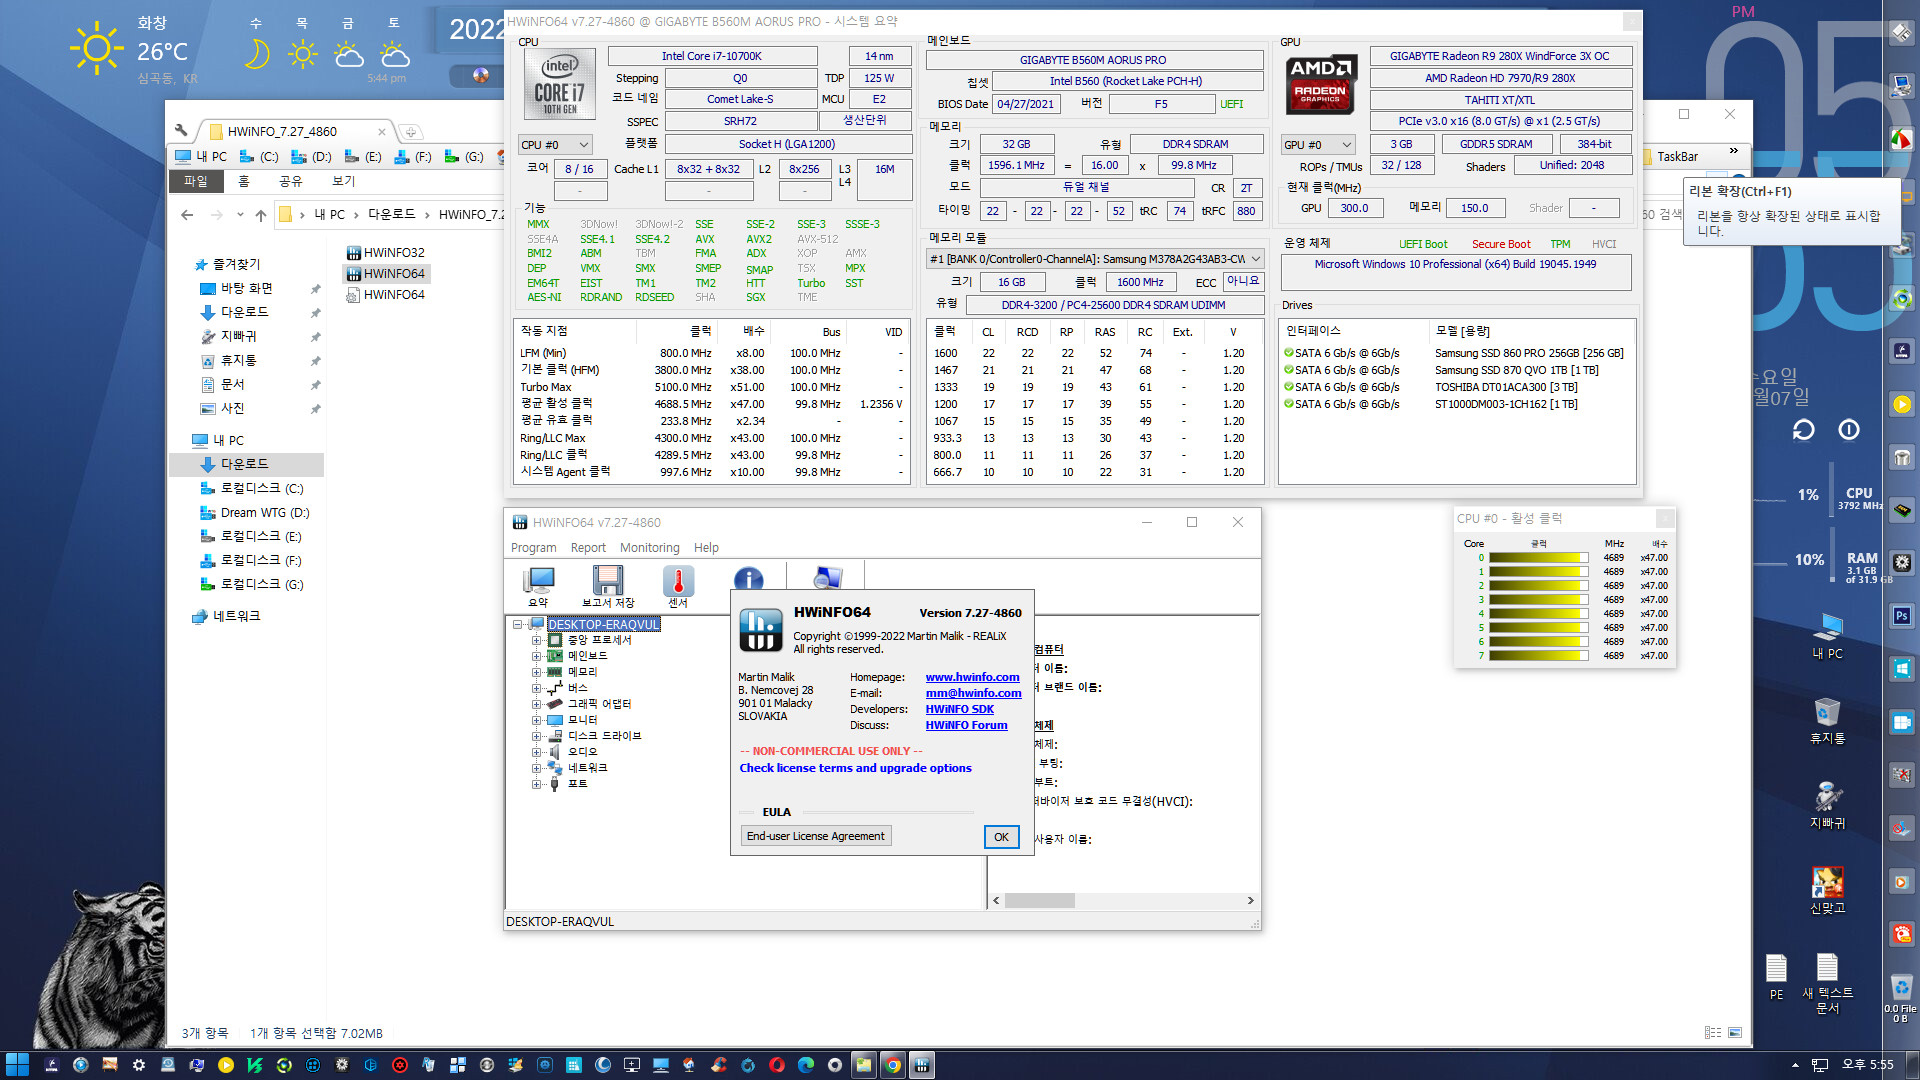Open the 지빠귀 desktop icon
The image size is (1920, 1080).
click(x=1827, y=805)
